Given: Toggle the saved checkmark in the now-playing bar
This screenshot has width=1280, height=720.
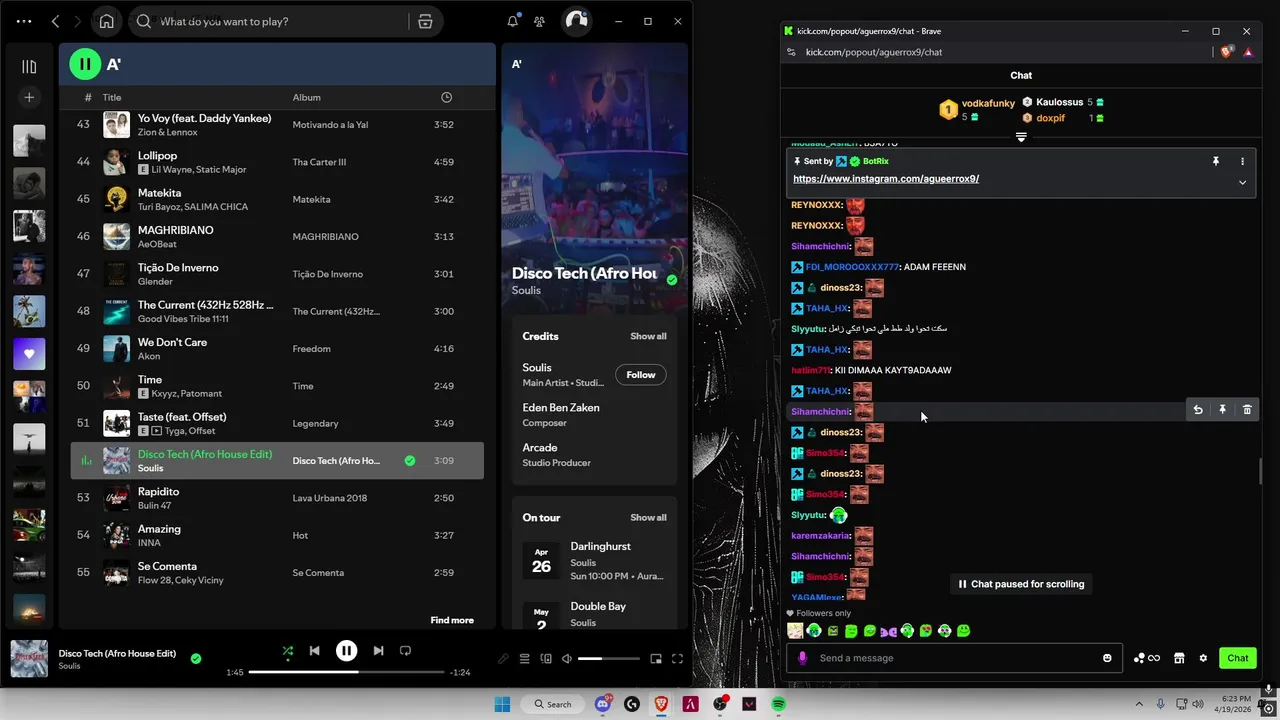Looking at the screenshot, I should 196,659.
